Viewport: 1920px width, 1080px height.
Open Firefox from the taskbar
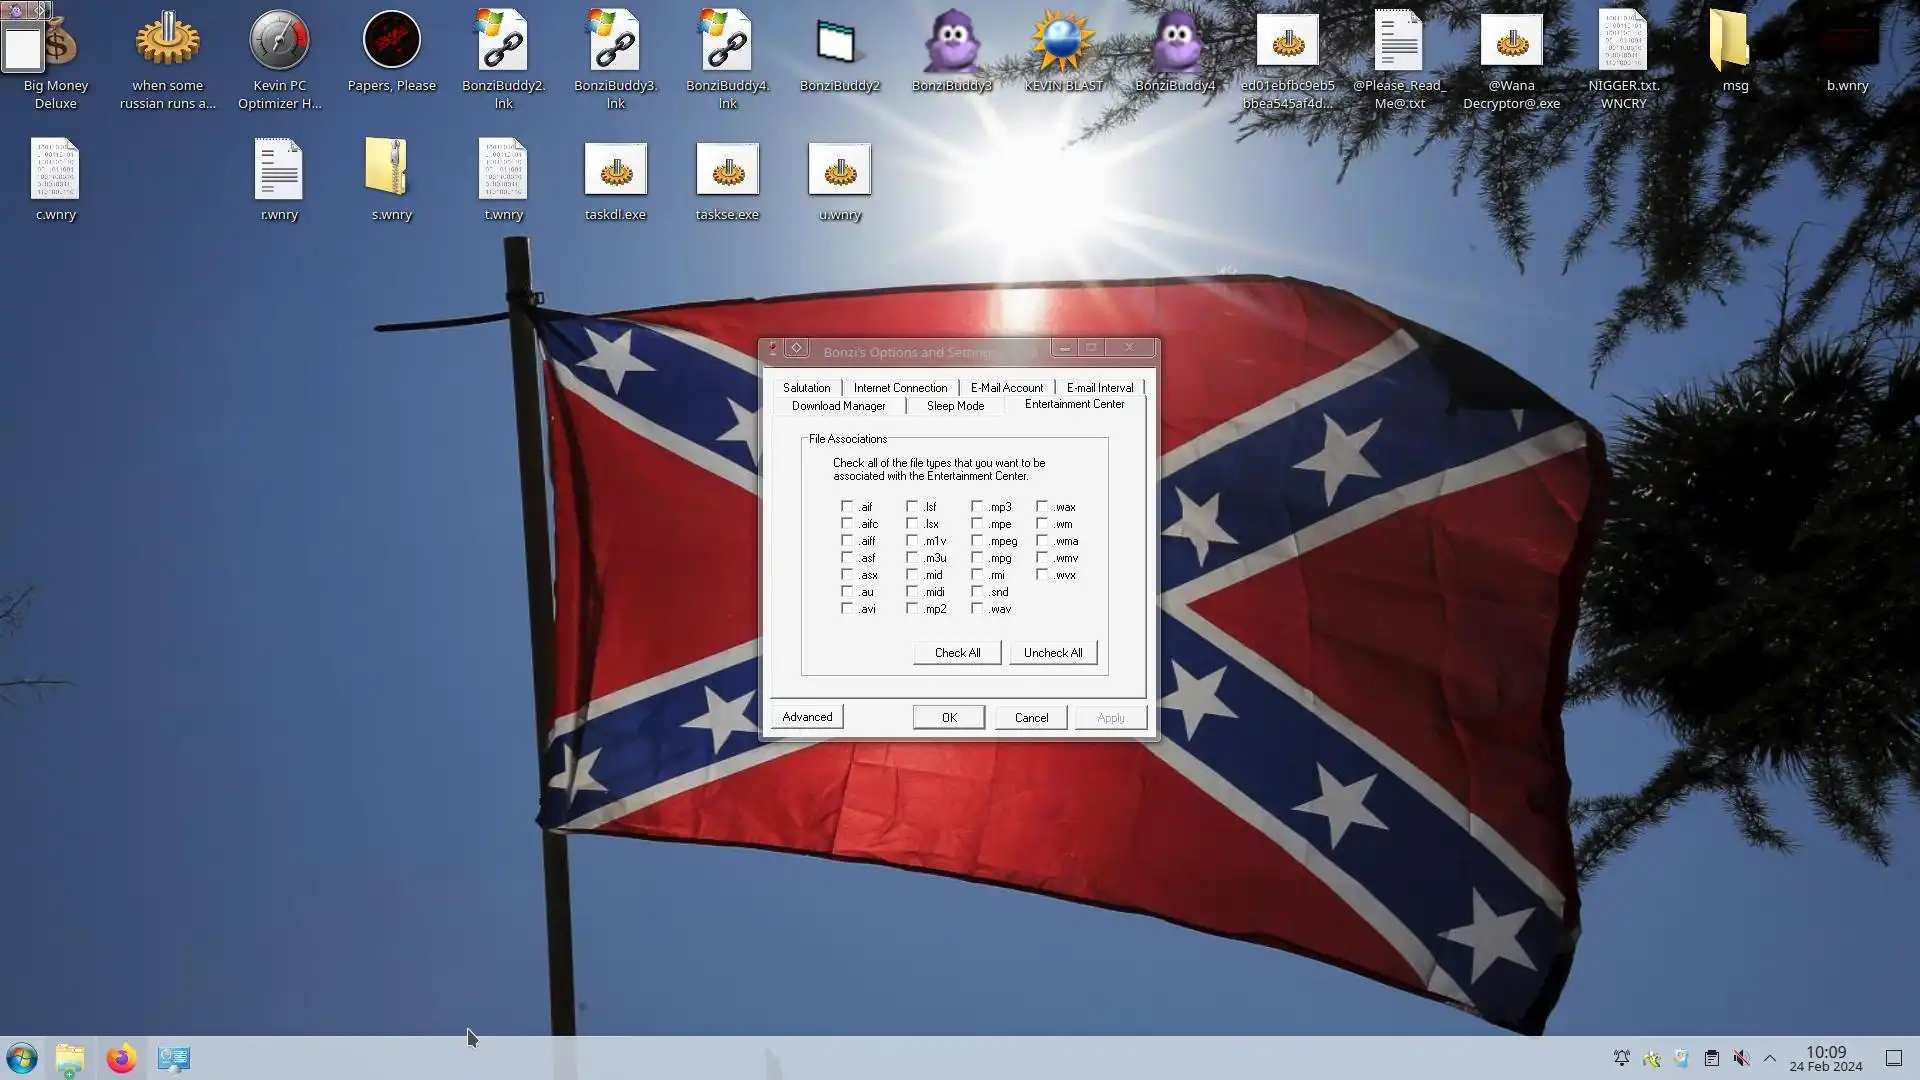(x=121, y=1058)
